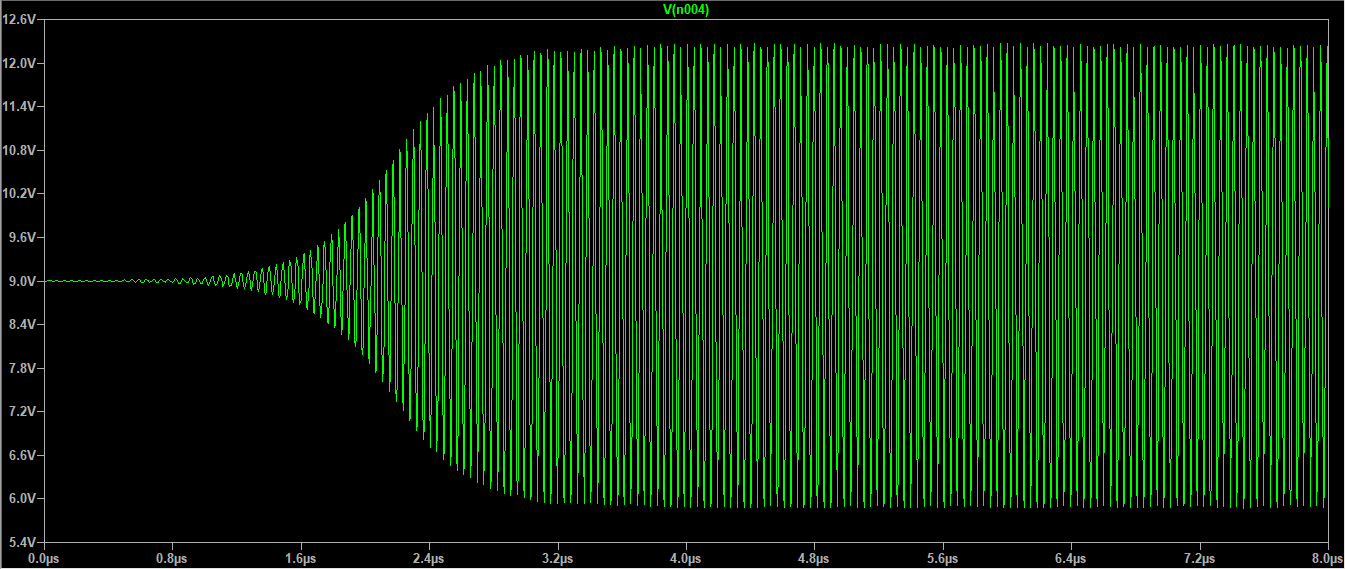
Task: Click the 3.2µs time axis label
Action: click(558, 558)
